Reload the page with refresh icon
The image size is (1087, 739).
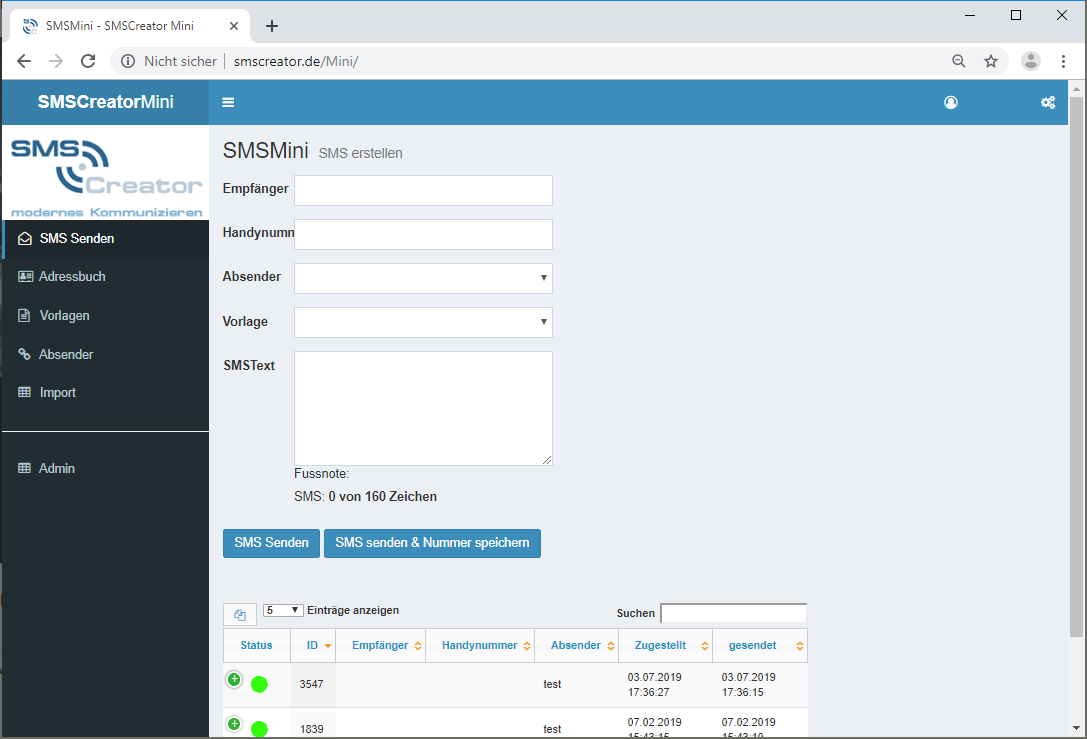point(88,61)
